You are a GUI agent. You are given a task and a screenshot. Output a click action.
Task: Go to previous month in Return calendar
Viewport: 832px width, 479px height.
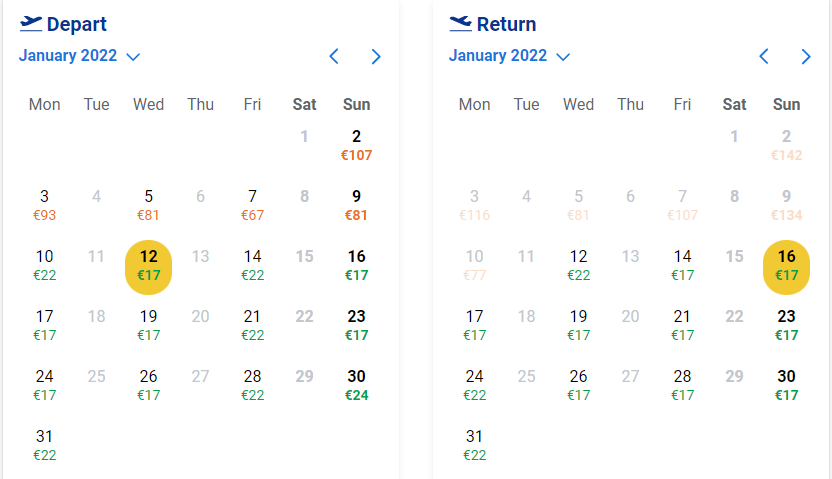[764, 56]
